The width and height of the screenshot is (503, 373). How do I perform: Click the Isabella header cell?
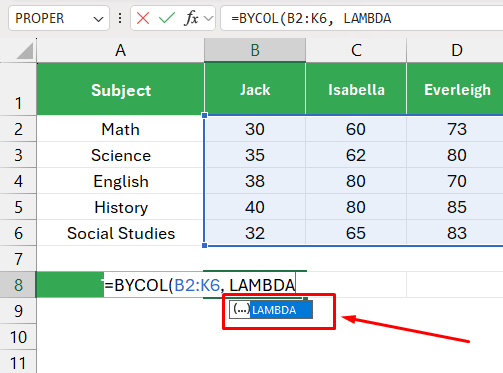pyautogui.click(x=356, y=89)
